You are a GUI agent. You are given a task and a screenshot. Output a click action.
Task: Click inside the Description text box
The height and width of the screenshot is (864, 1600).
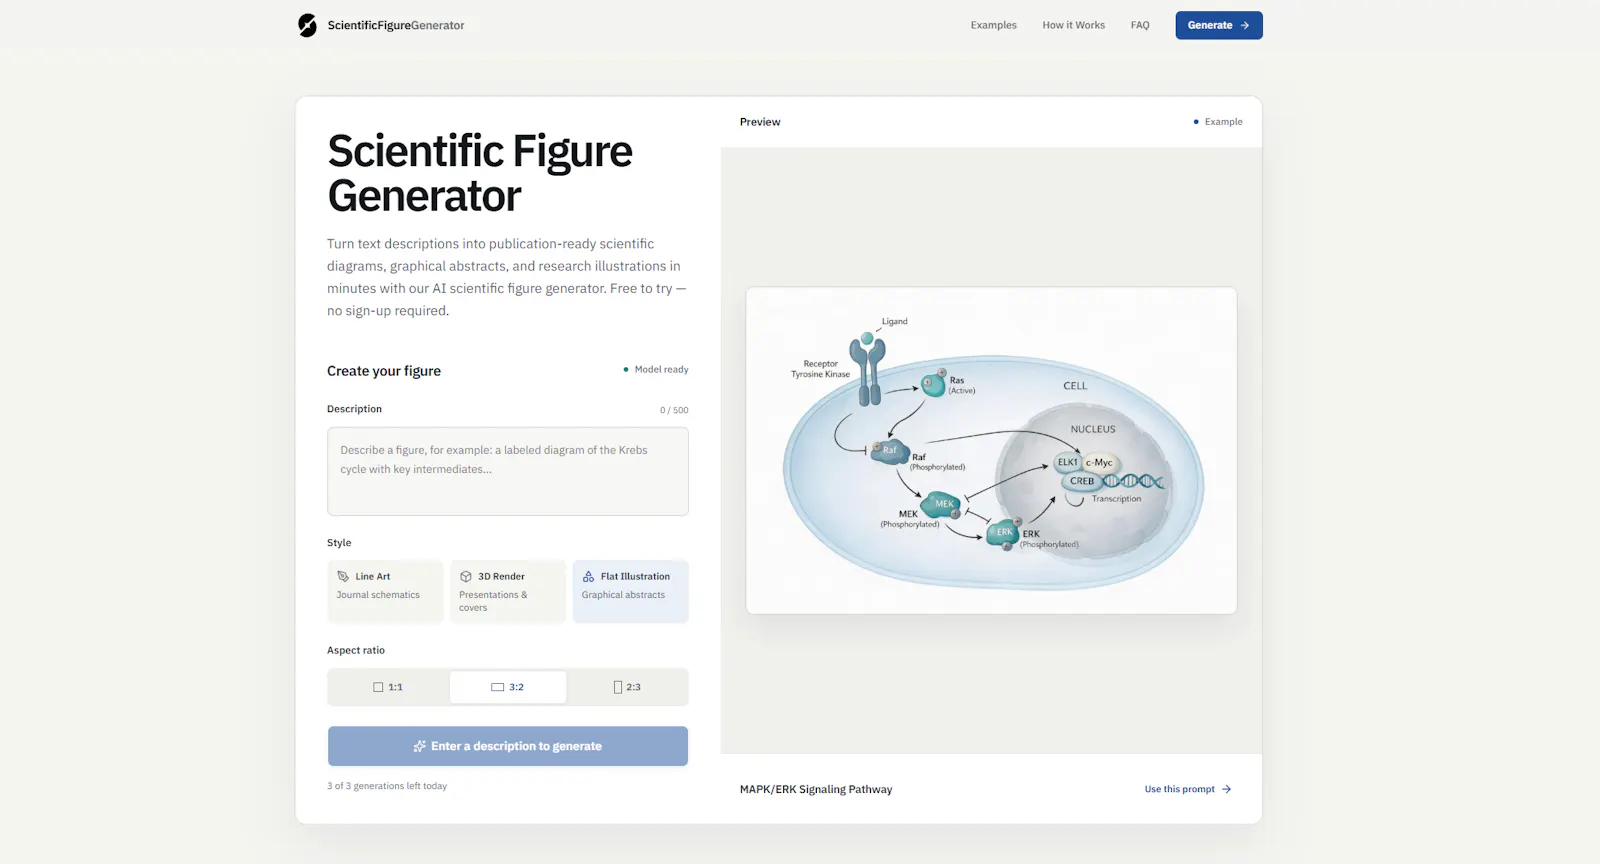coord(507,471)
